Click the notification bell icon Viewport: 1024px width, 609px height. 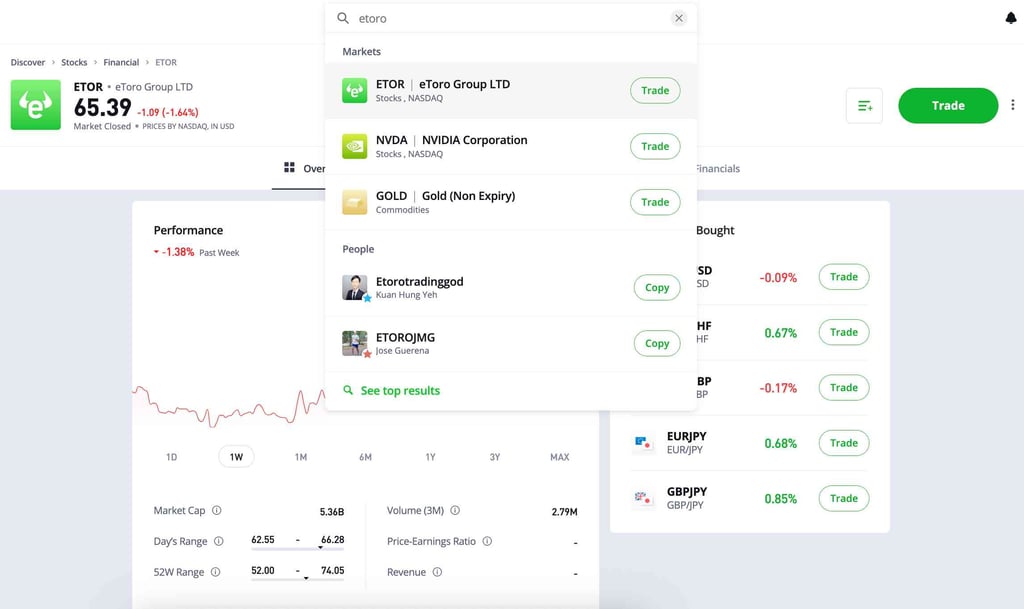tap(1009, 18)
